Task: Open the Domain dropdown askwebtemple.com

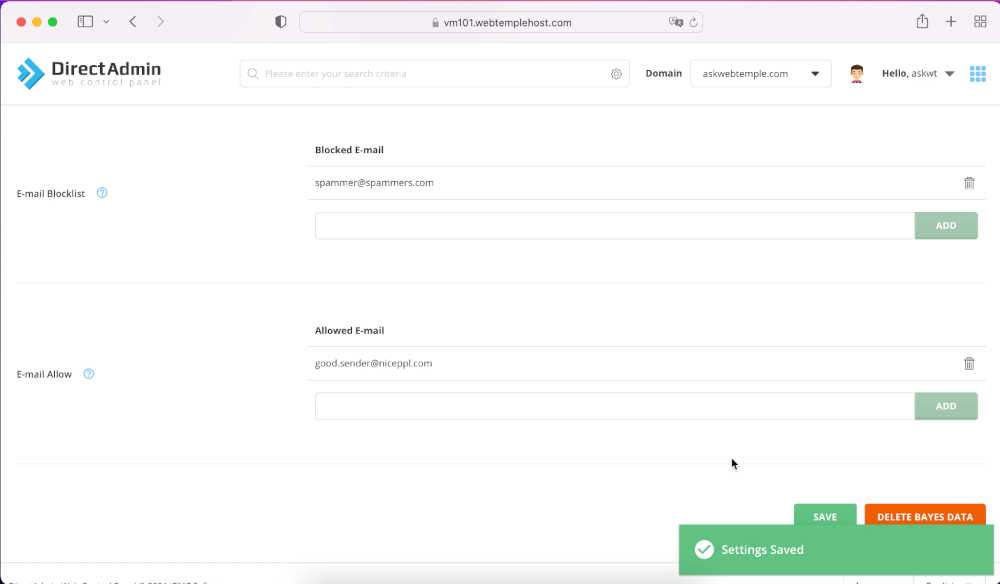Action: coord(761,74)
